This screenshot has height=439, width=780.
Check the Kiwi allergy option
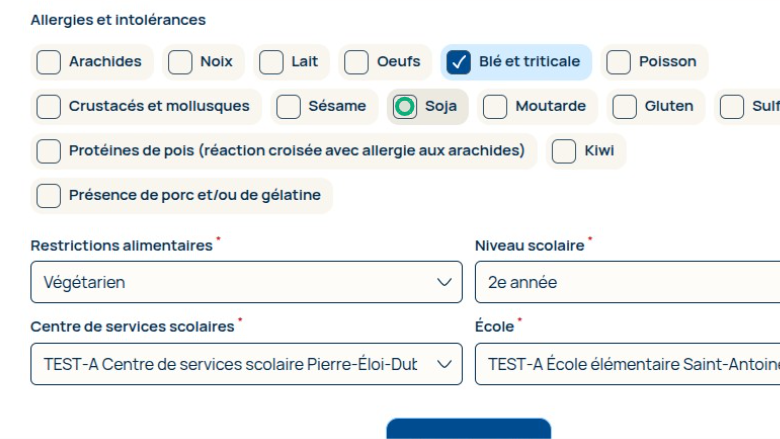coord(565,151)
